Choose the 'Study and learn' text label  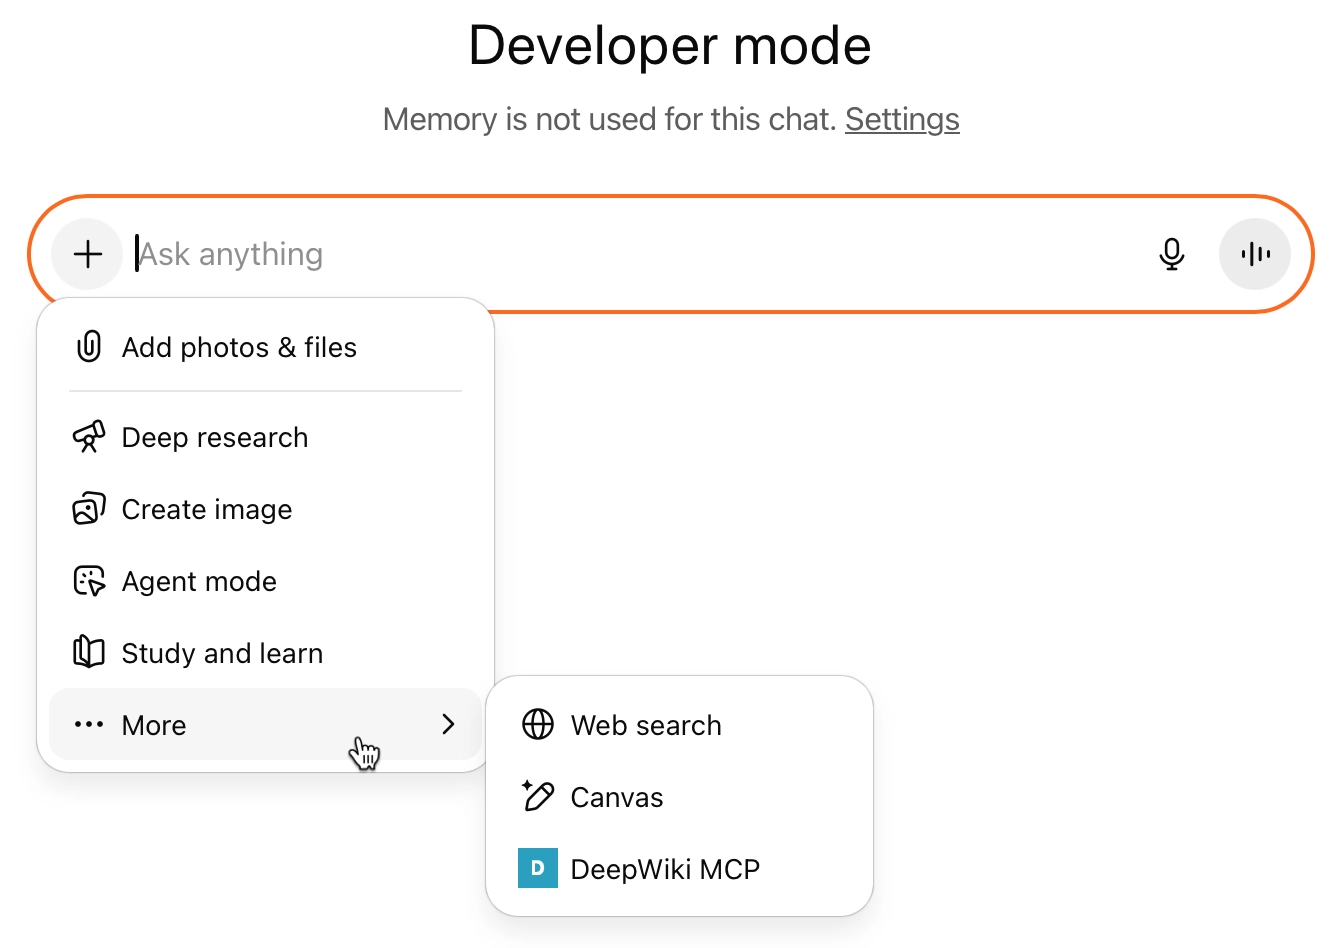coord(222,653)
